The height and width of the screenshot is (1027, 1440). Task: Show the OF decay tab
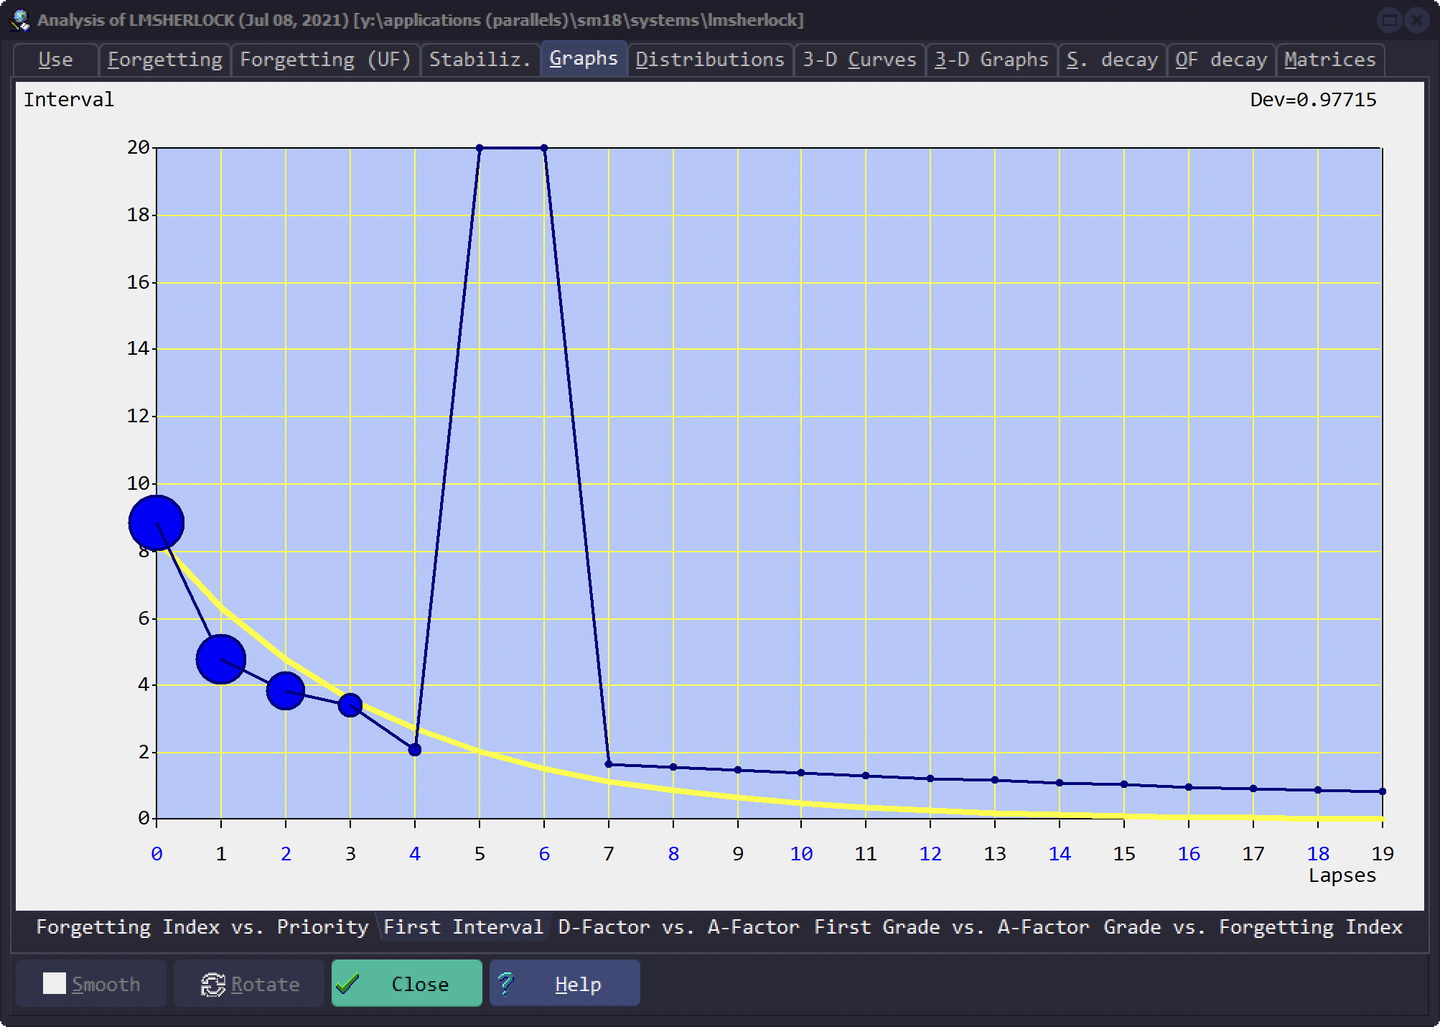1221,60
